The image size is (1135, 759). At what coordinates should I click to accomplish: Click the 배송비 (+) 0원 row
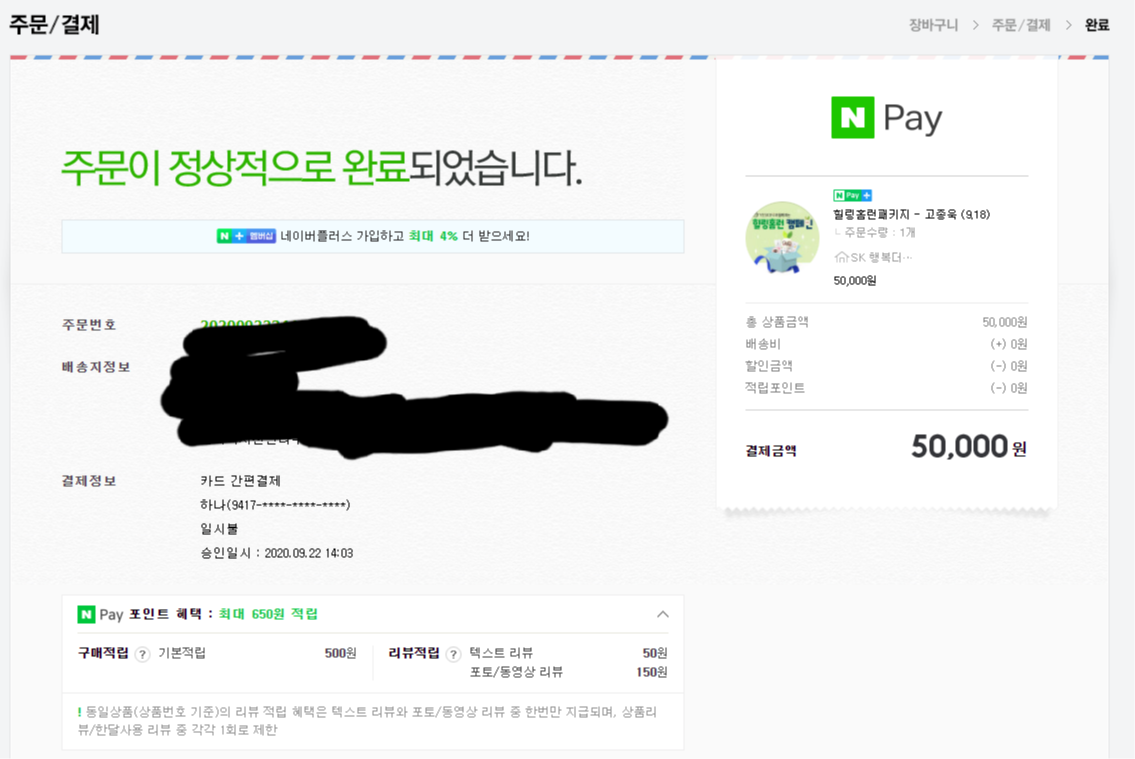point(887,344)
